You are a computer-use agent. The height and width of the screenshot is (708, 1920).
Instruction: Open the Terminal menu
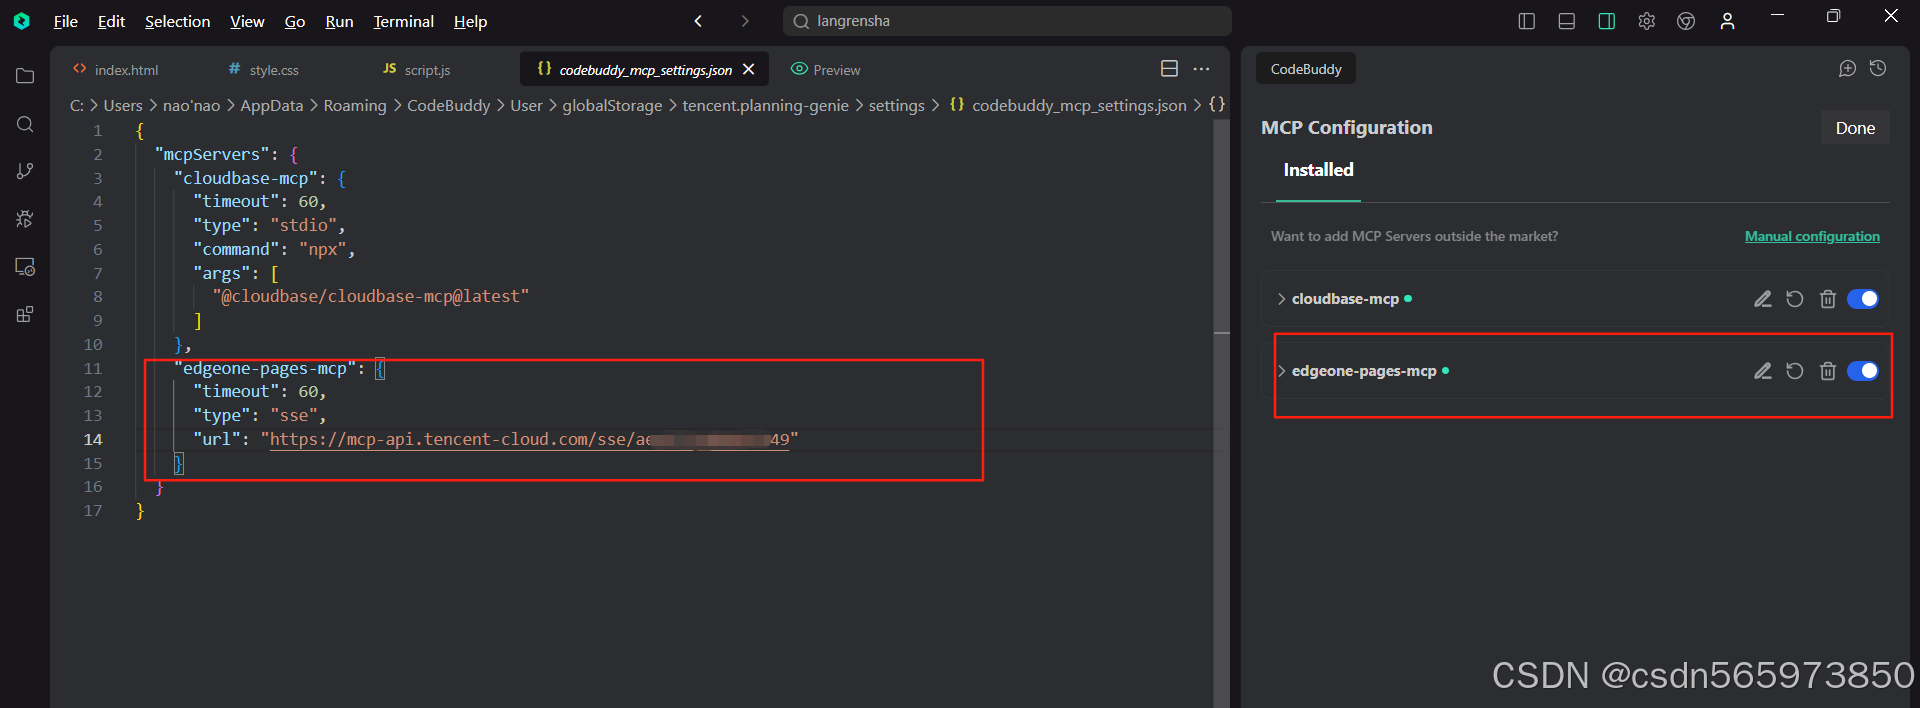tap(404, 21)
